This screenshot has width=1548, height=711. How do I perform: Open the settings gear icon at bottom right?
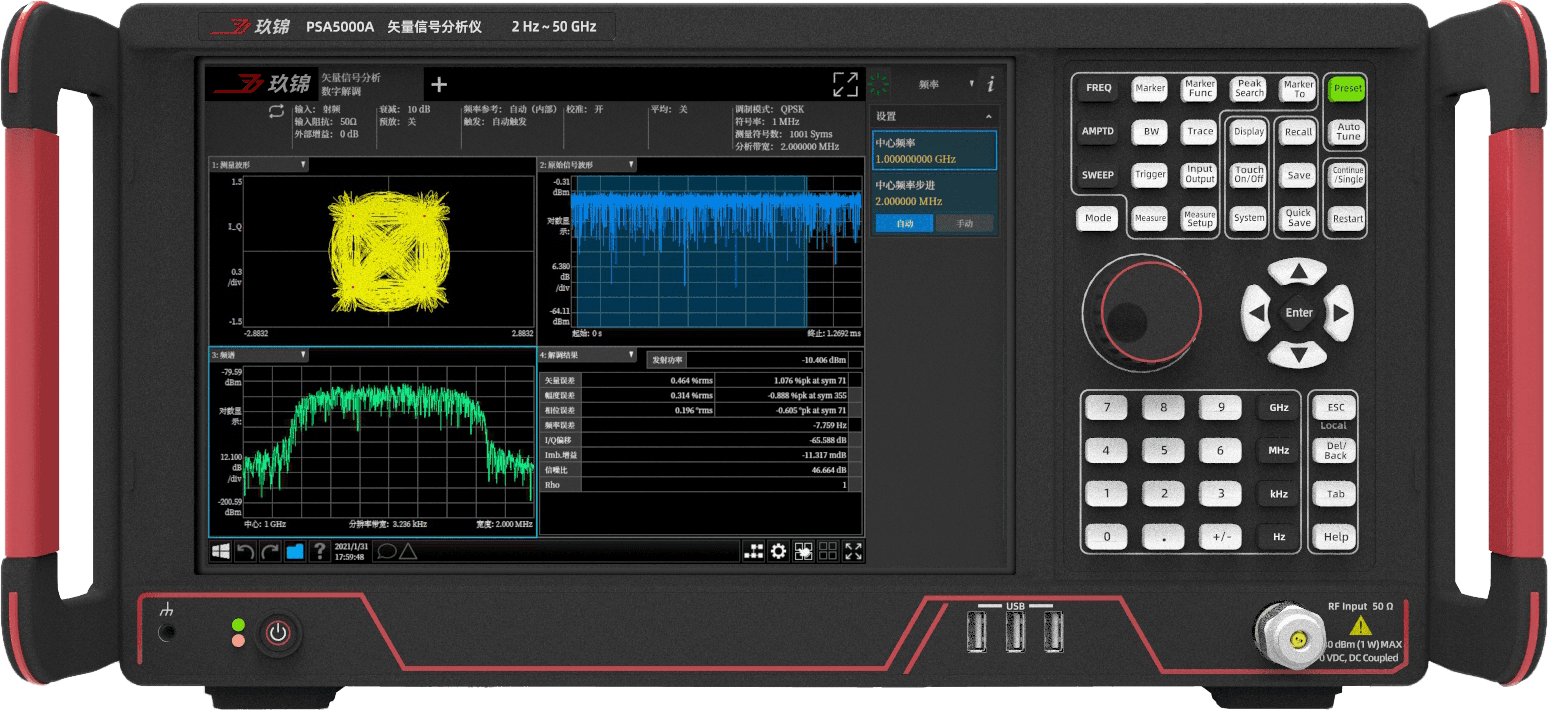(779, 551)
